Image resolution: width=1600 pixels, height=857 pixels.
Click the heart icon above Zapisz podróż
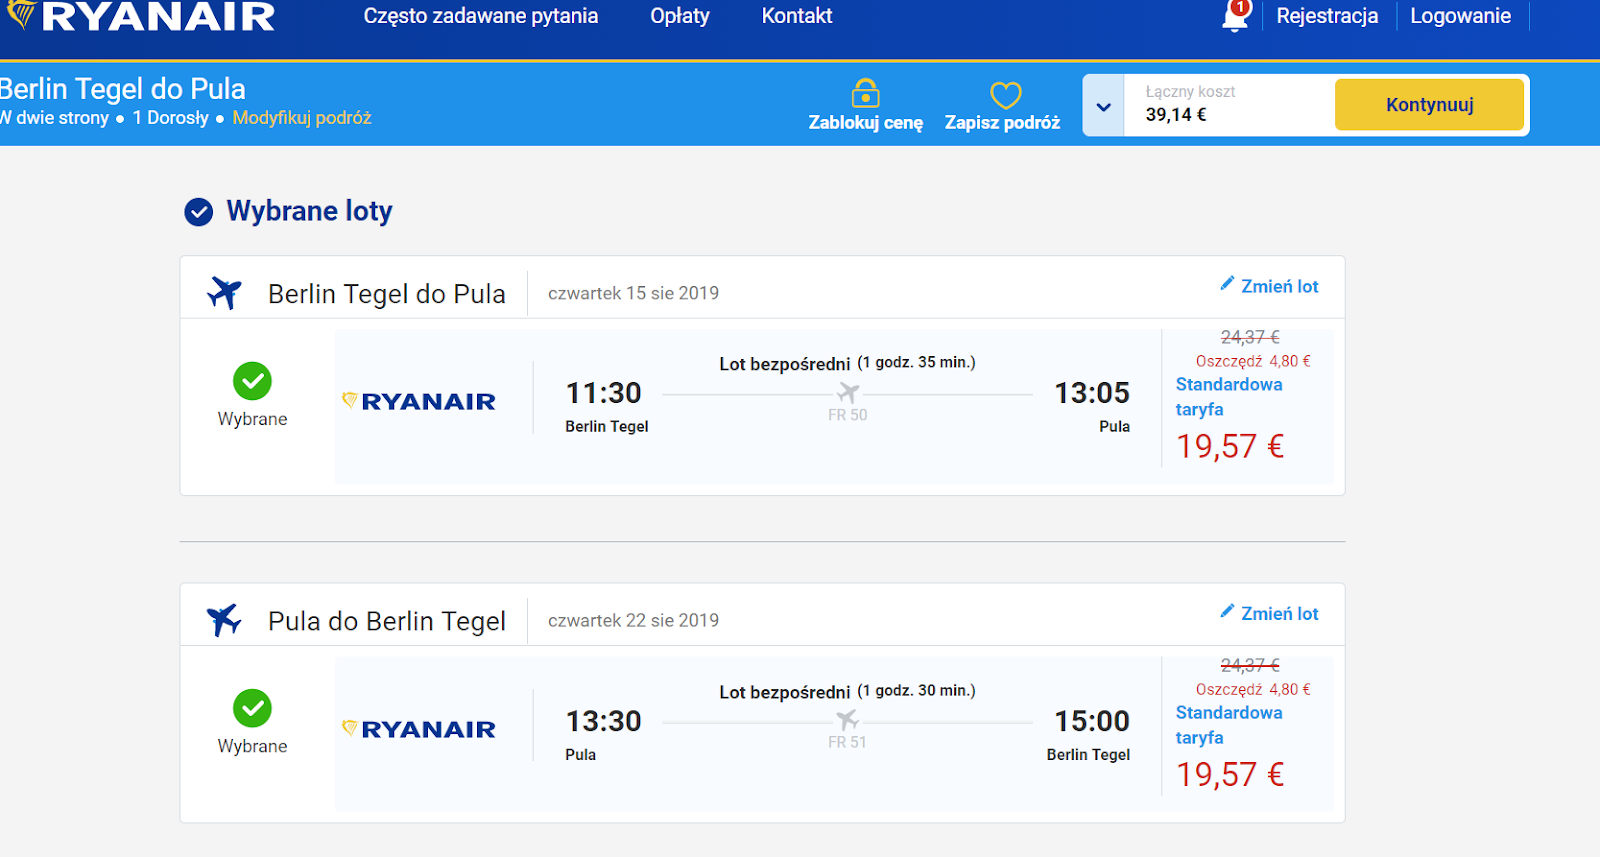1005,95
